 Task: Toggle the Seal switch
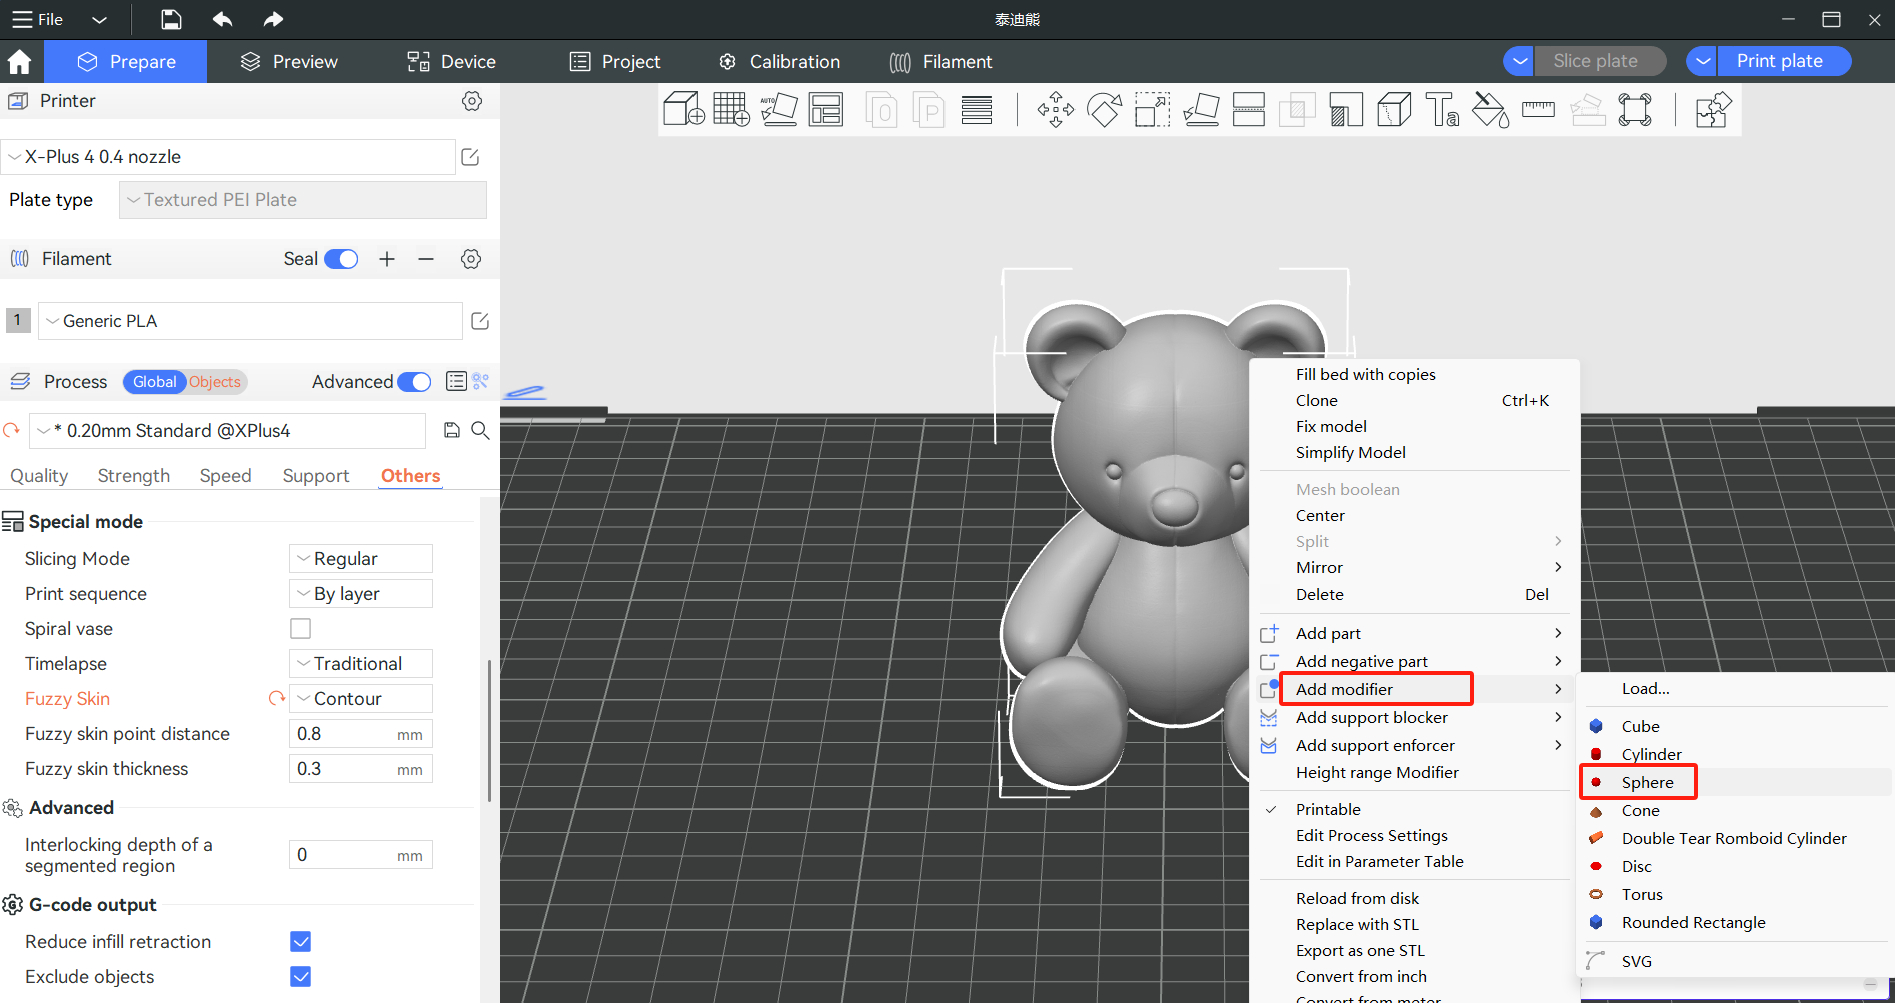click(x=341, y=259)
